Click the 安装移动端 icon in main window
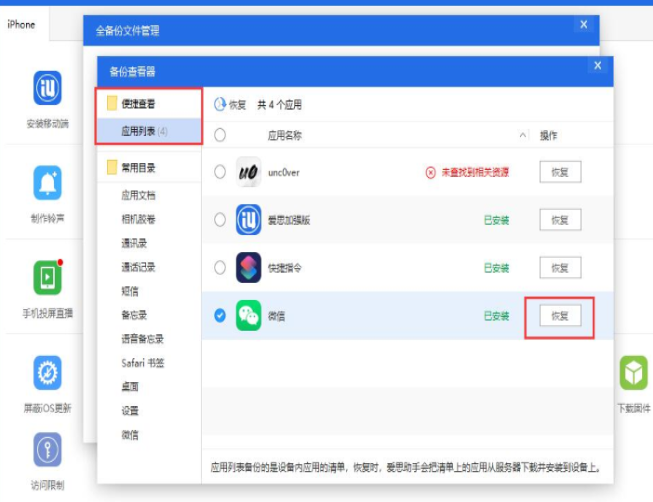653x502 pixels. [x=47, y=88]
